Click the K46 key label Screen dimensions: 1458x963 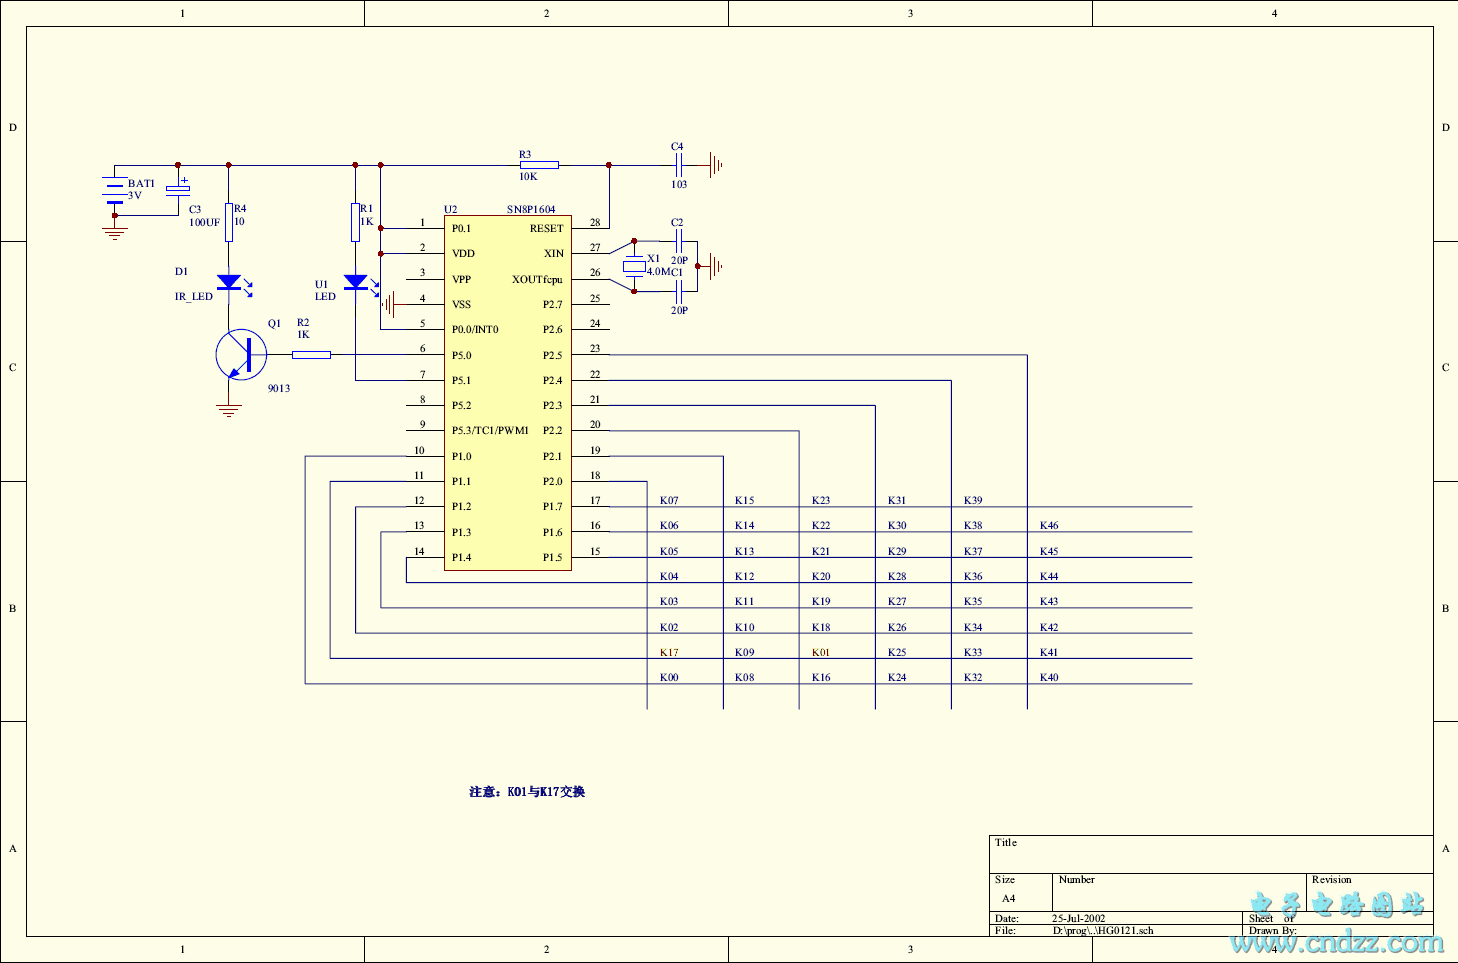[1049, 526]
